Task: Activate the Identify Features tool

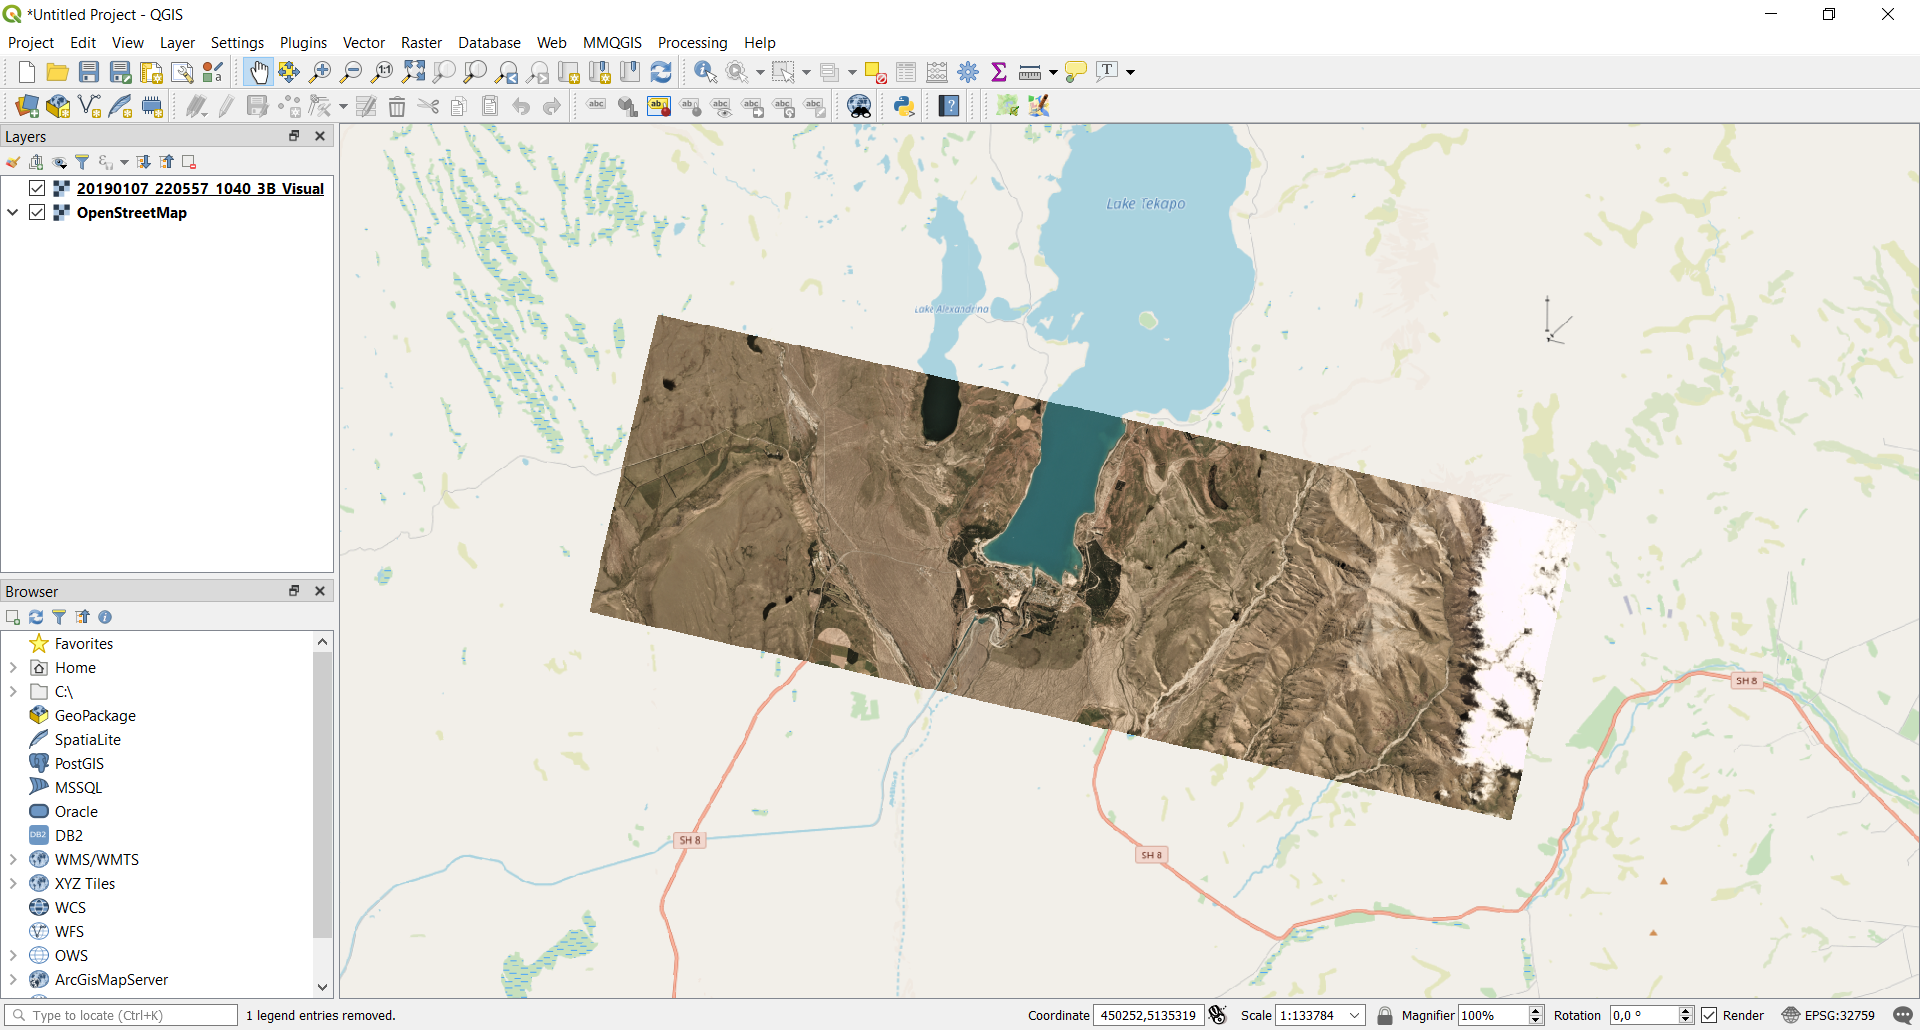Action: click(x=705, y=72)
